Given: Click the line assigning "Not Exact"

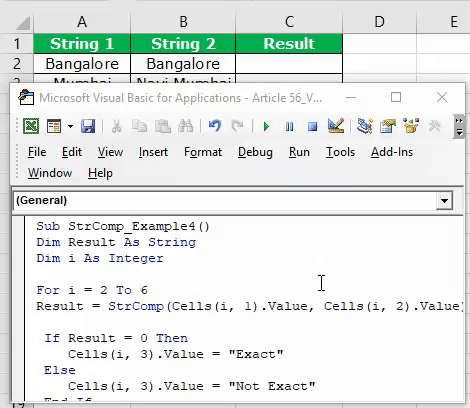Looking at the screenshot, I should point(192,386).
